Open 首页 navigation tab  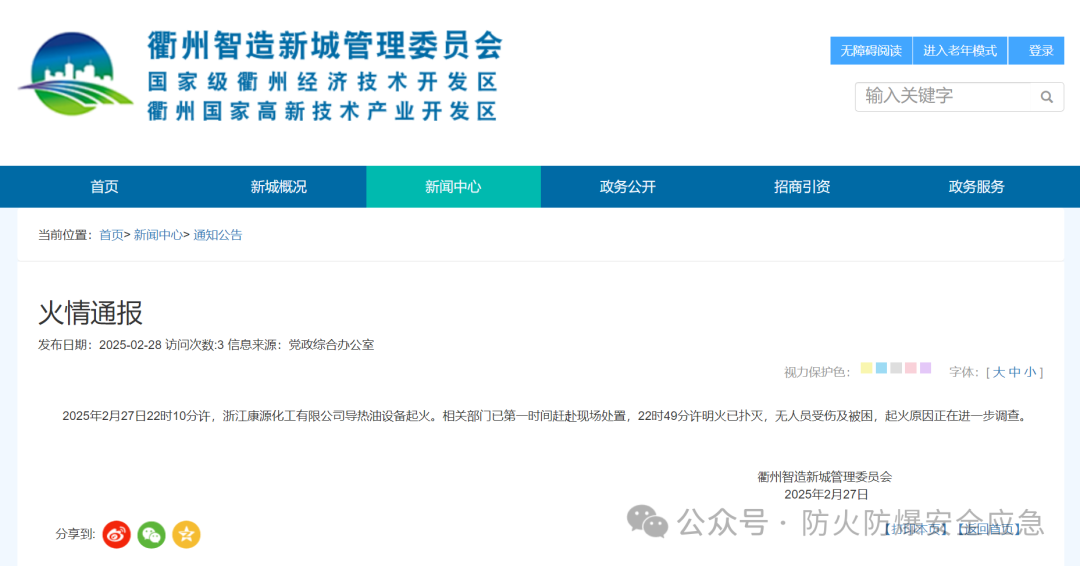tap(105, 187)
